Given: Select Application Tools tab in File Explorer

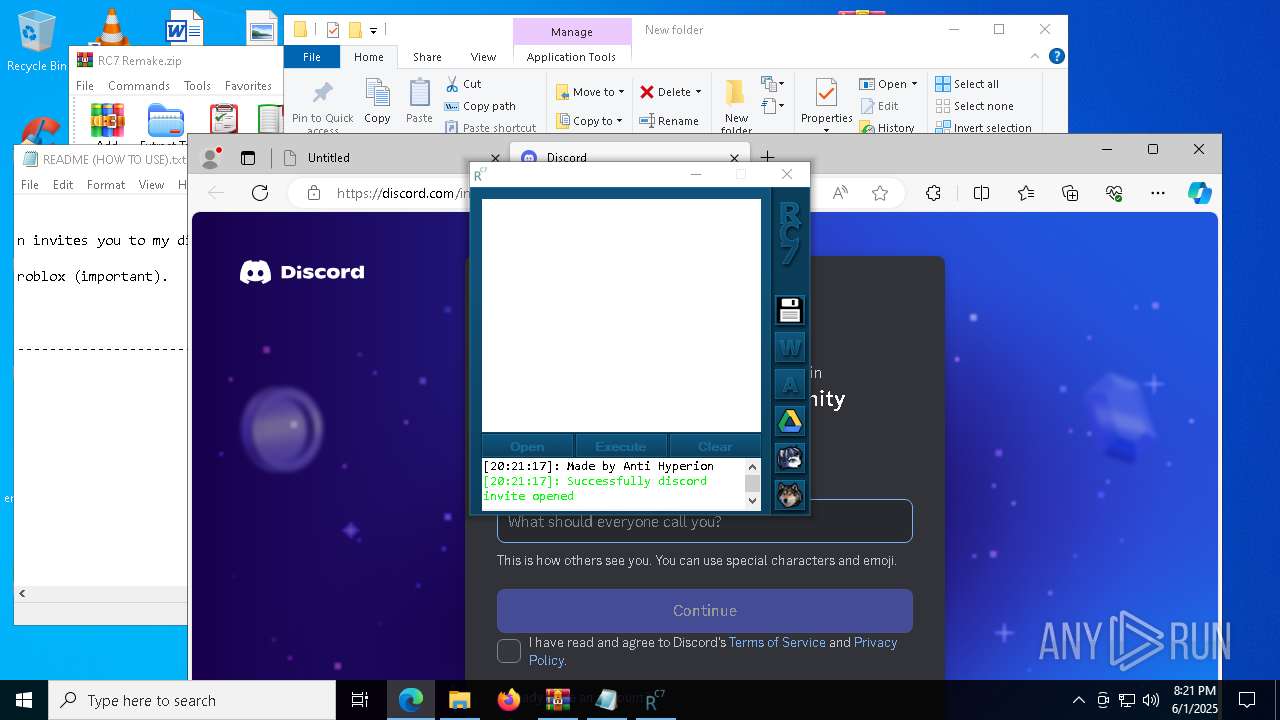Looking at the screenshot, I should (x=571, y=57).
